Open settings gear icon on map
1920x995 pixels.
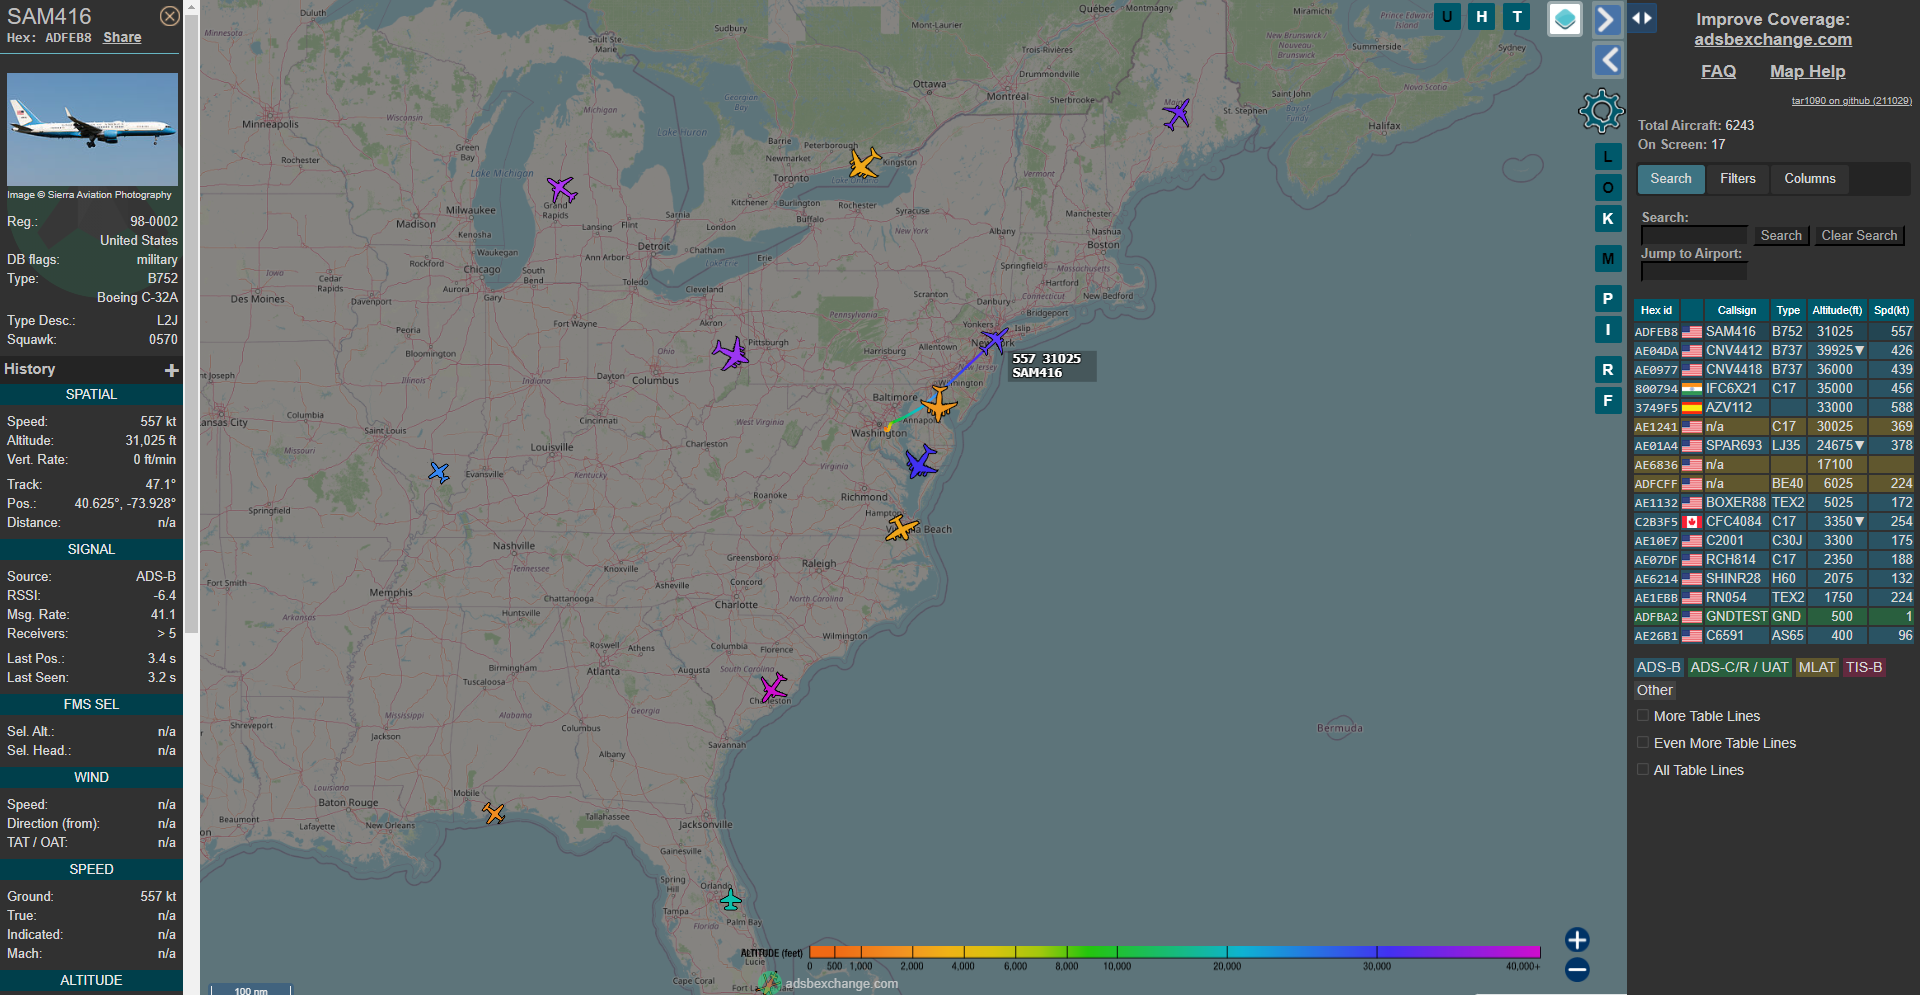click(x=1601, y=111)
